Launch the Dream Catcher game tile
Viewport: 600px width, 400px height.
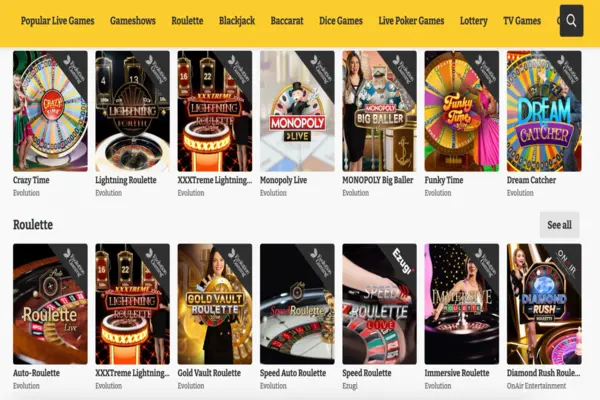(544, 111)
